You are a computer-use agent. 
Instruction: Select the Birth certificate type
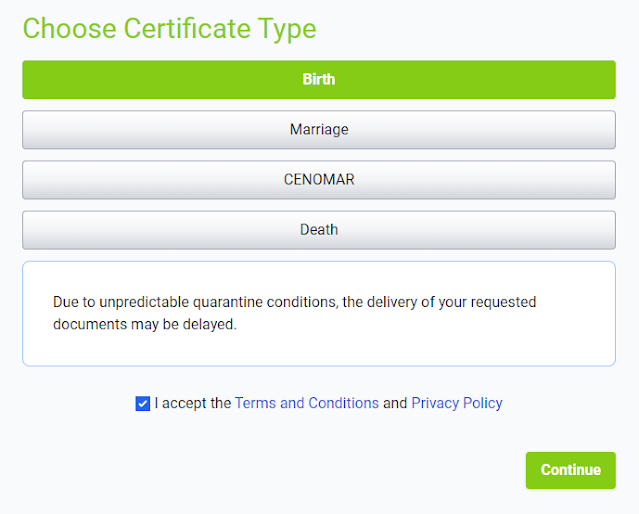[x=319, y=80]
